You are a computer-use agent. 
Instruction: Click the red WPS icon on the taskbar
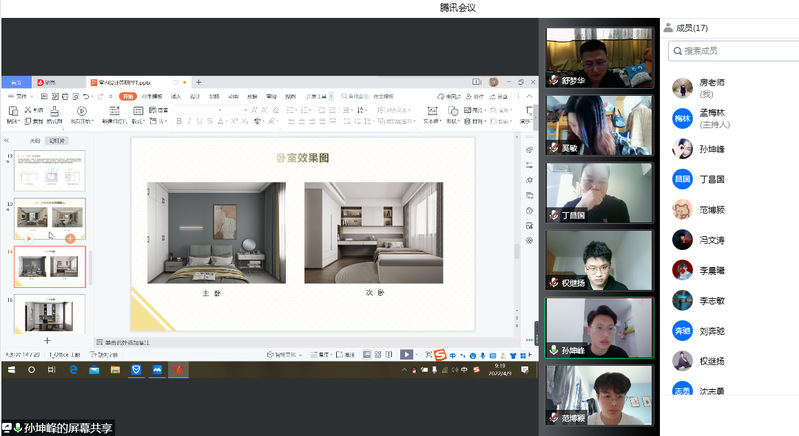coord(179,369)
